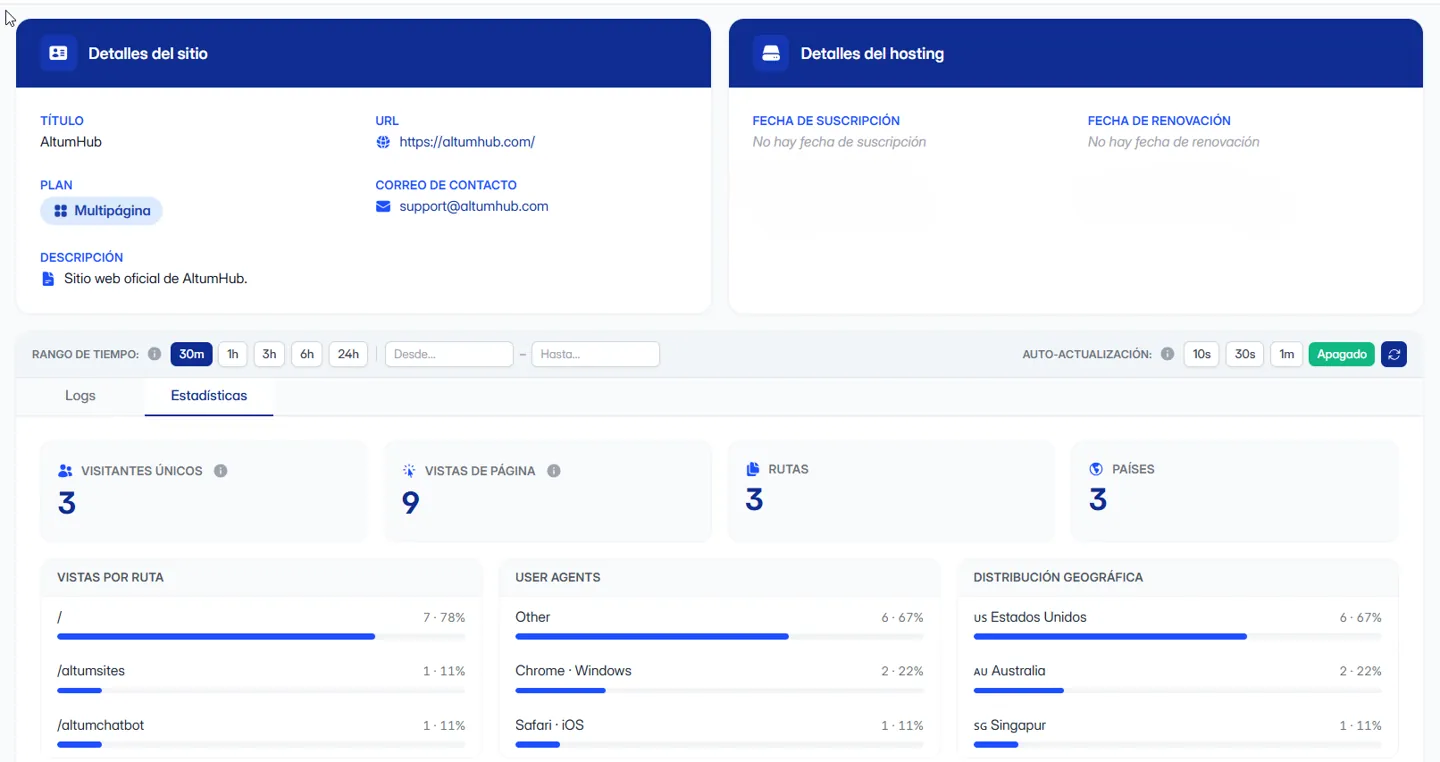Image resolution: width=1440 pixels, height=762 pixels.
Task: Click the Desde date input field
Action: 449,354
